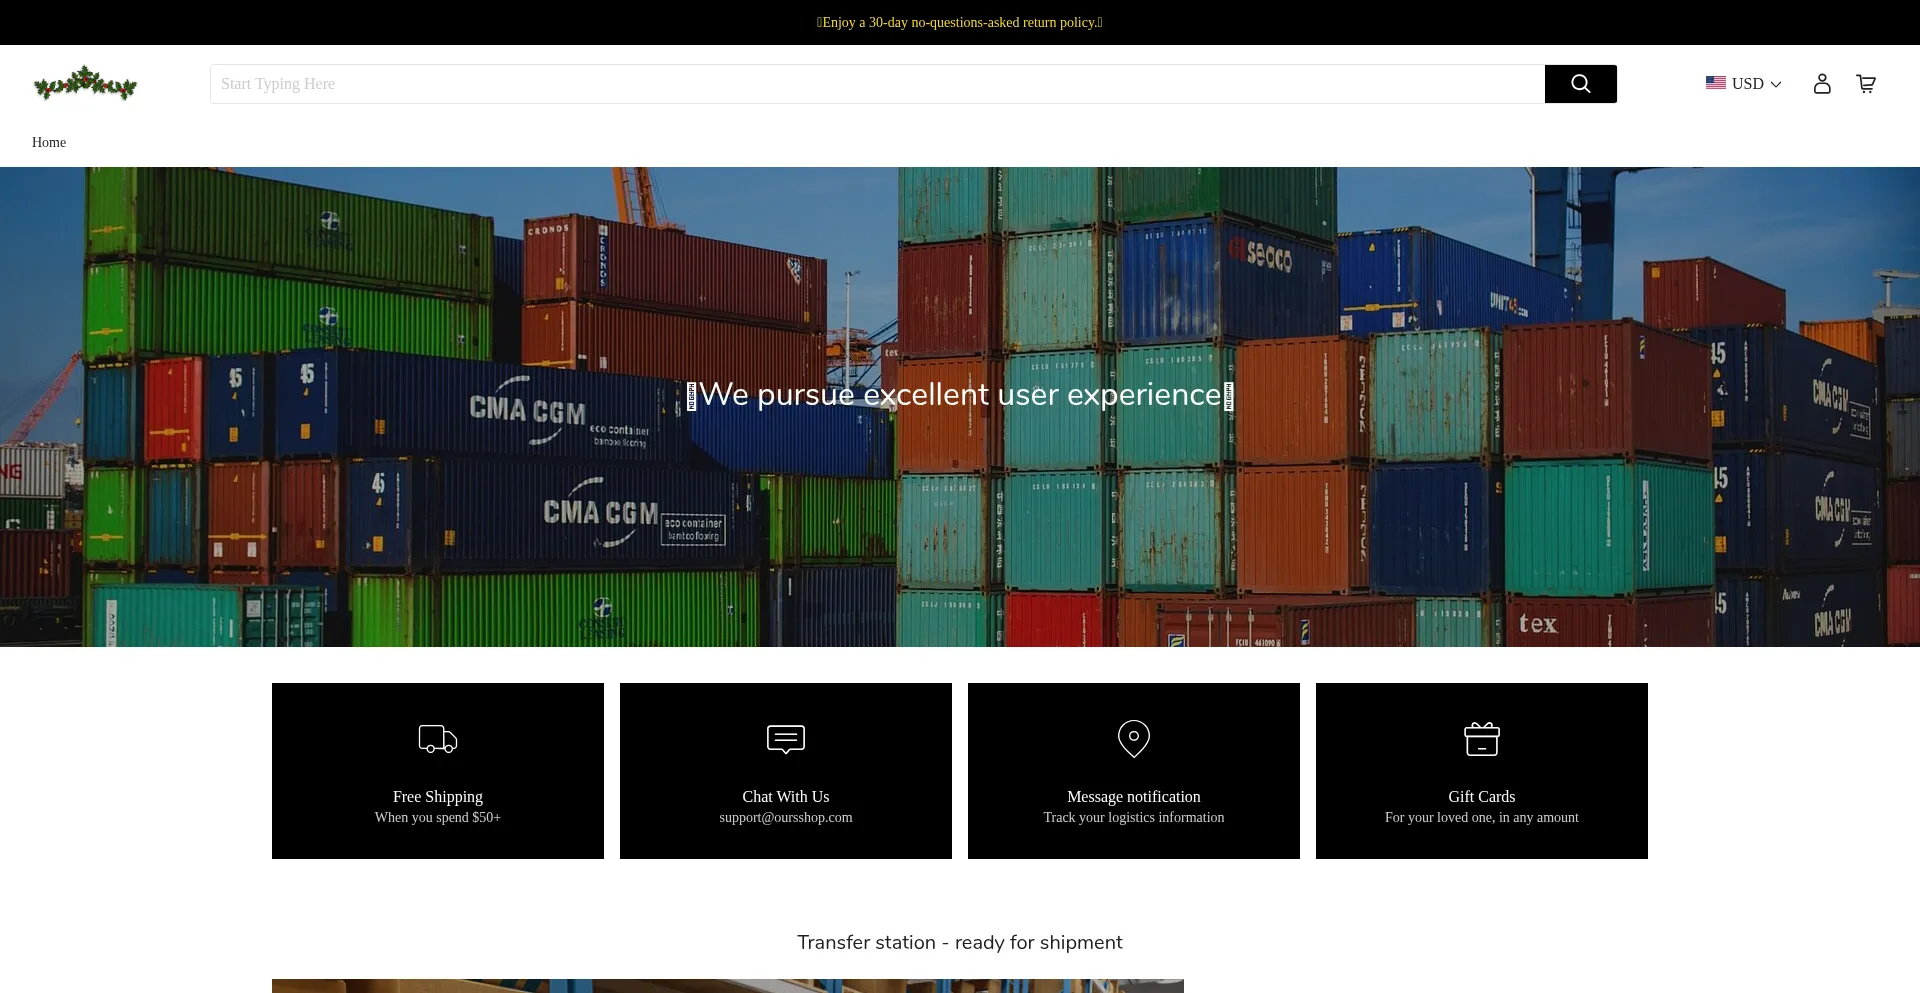
Task: Click the chat bubble icon
Action: click(x=786, y=739)
